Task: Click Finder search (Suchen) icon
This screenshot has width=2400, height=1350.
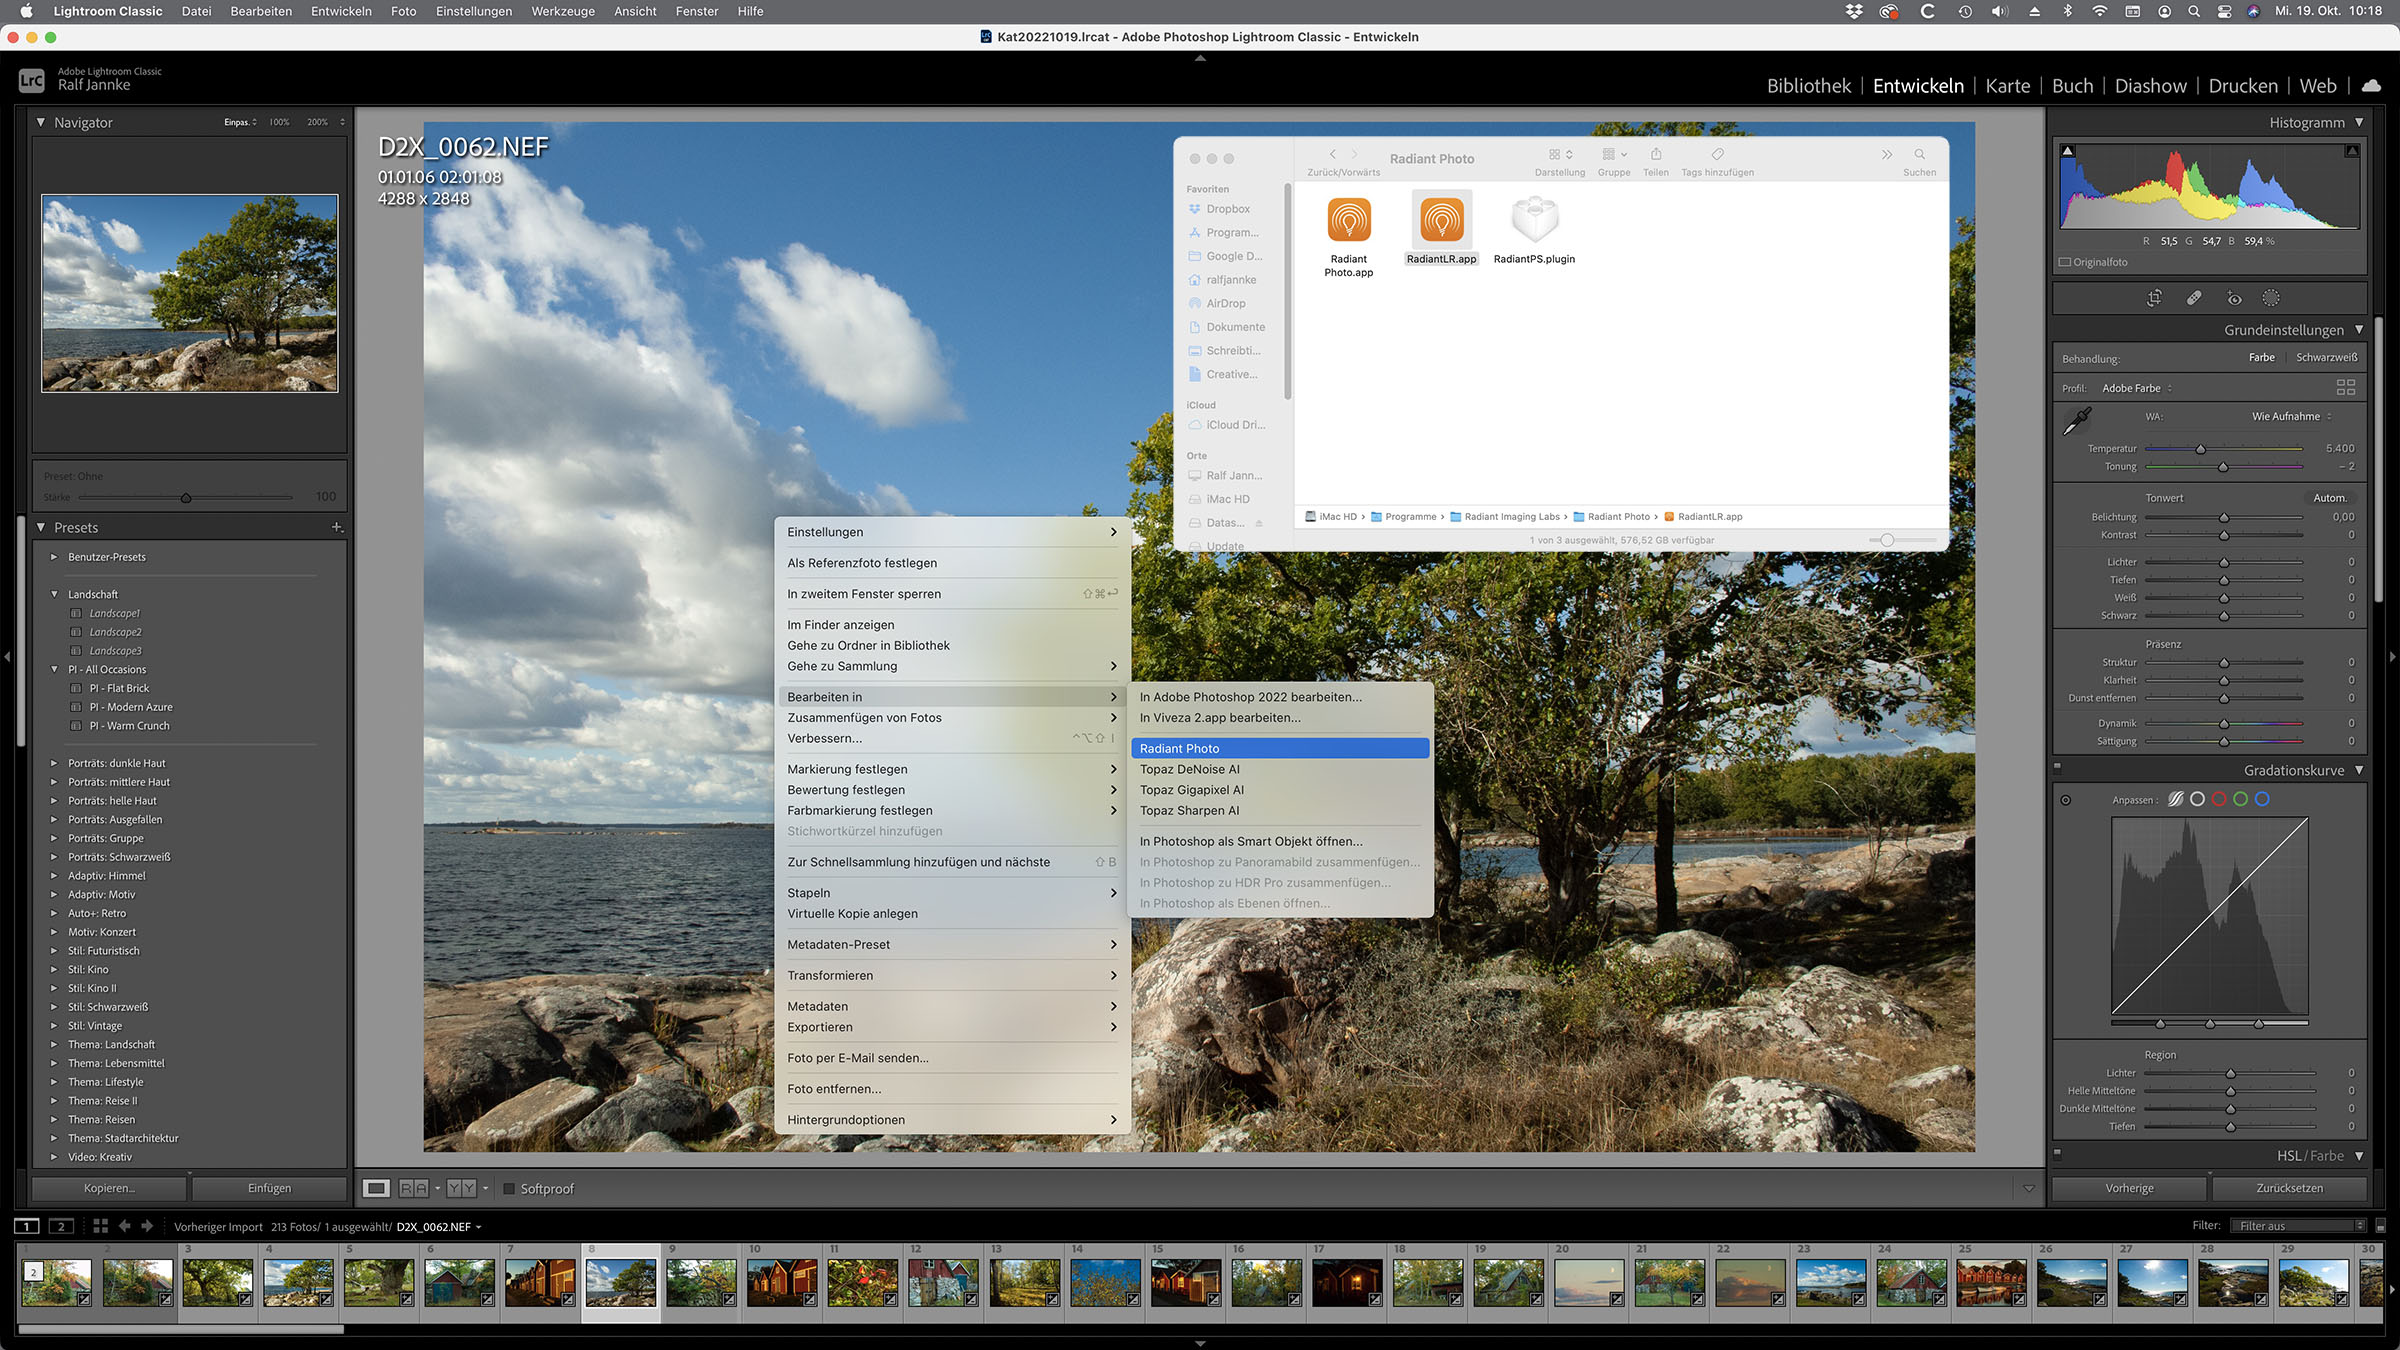Action: click(x=1919, y=154)
